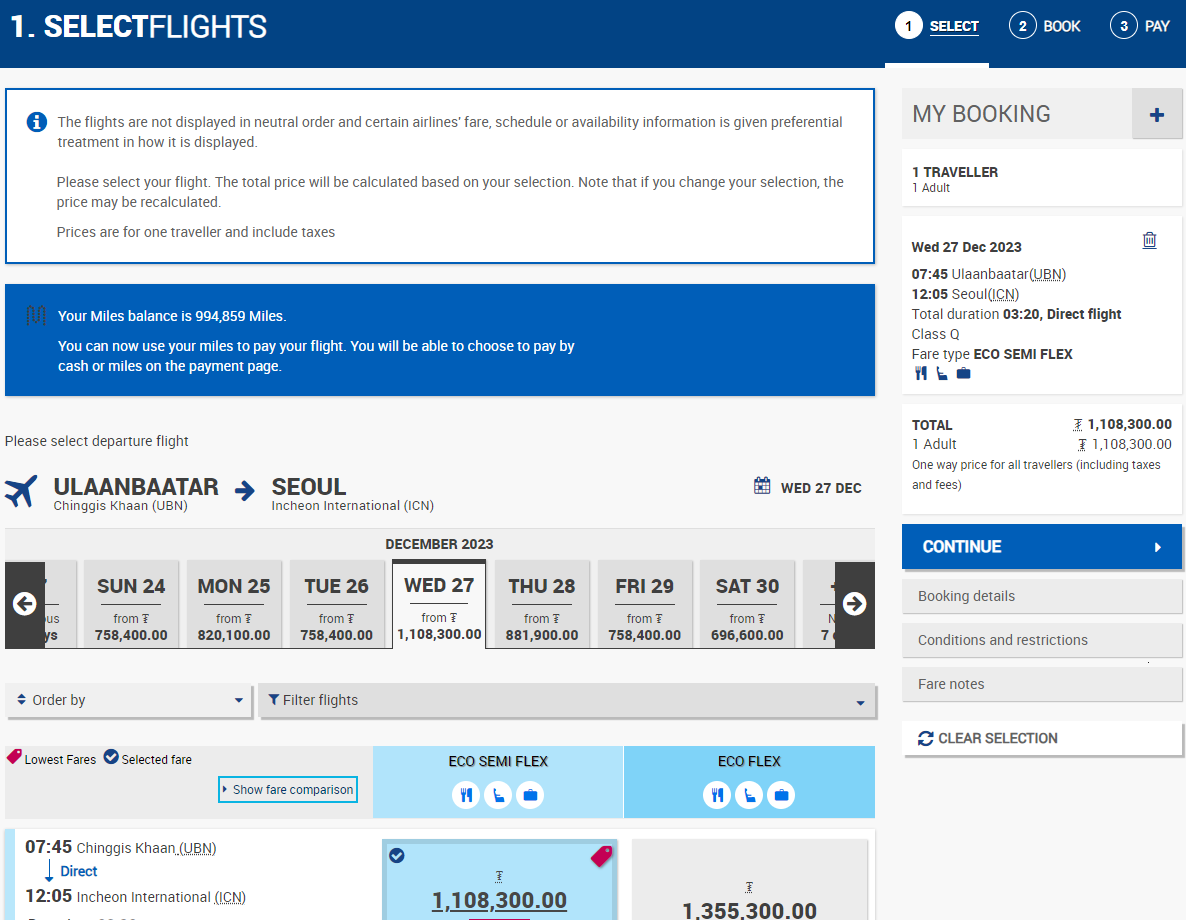Click meal icon in My Booking fare type
This screenshot has height=920, width=1186.
(921, 373)
